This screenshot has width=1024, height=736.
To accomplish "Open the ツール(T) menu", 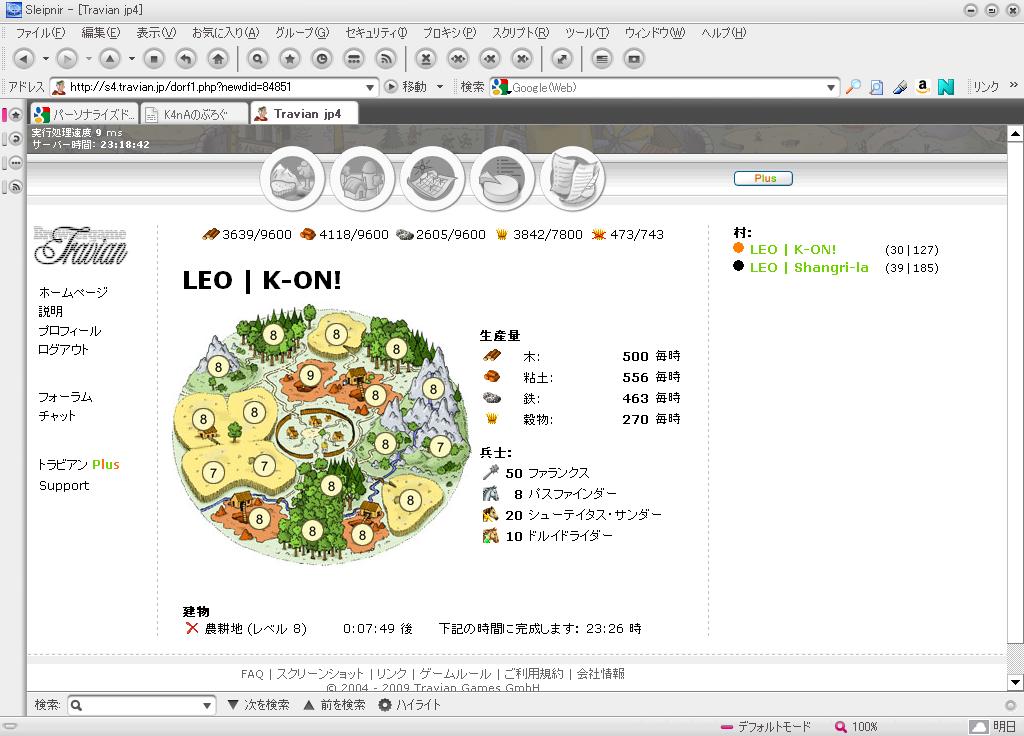I will coord(587,33).
